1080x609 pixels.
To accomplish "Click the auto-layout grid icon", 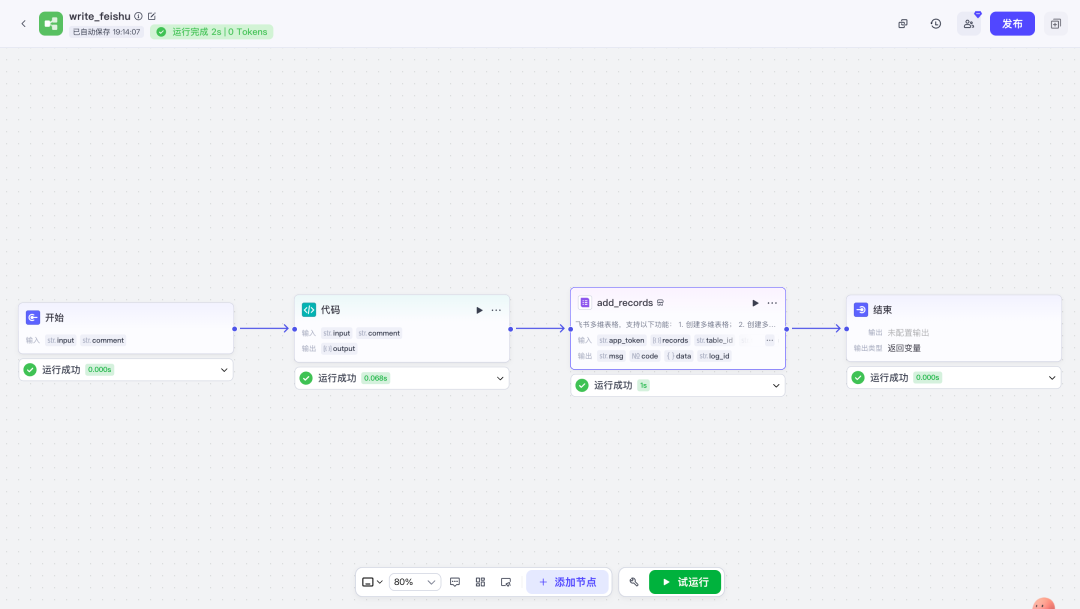I will pyautogui.click(x=480, y=582).
